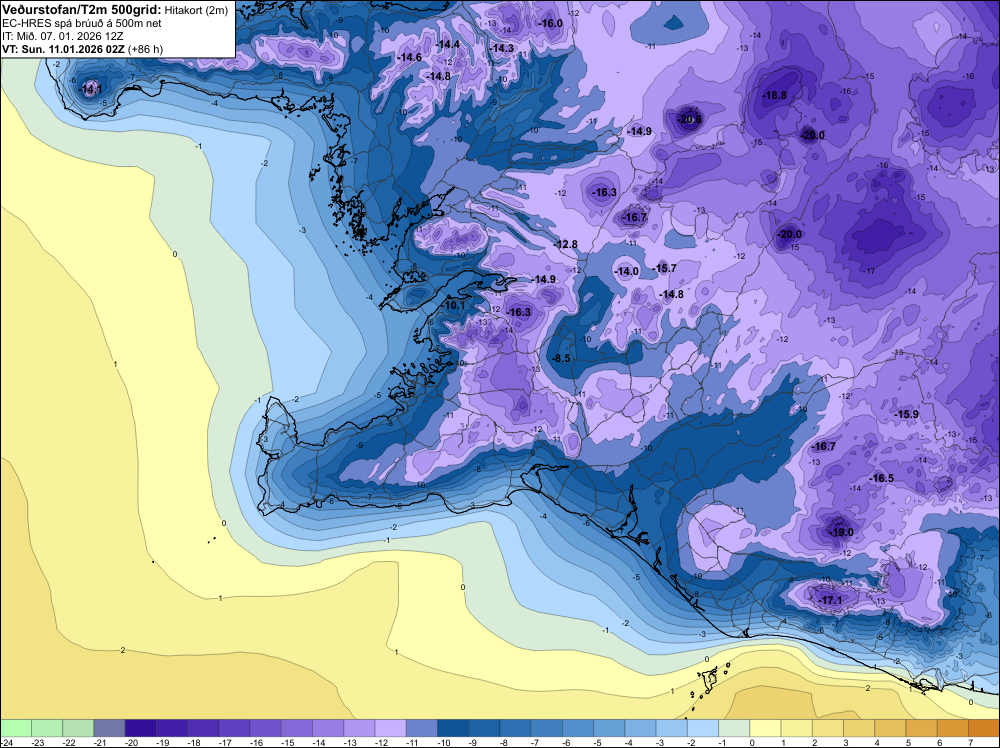
Task: Click the -16.5 temperature label
Action: click(881, 479)
